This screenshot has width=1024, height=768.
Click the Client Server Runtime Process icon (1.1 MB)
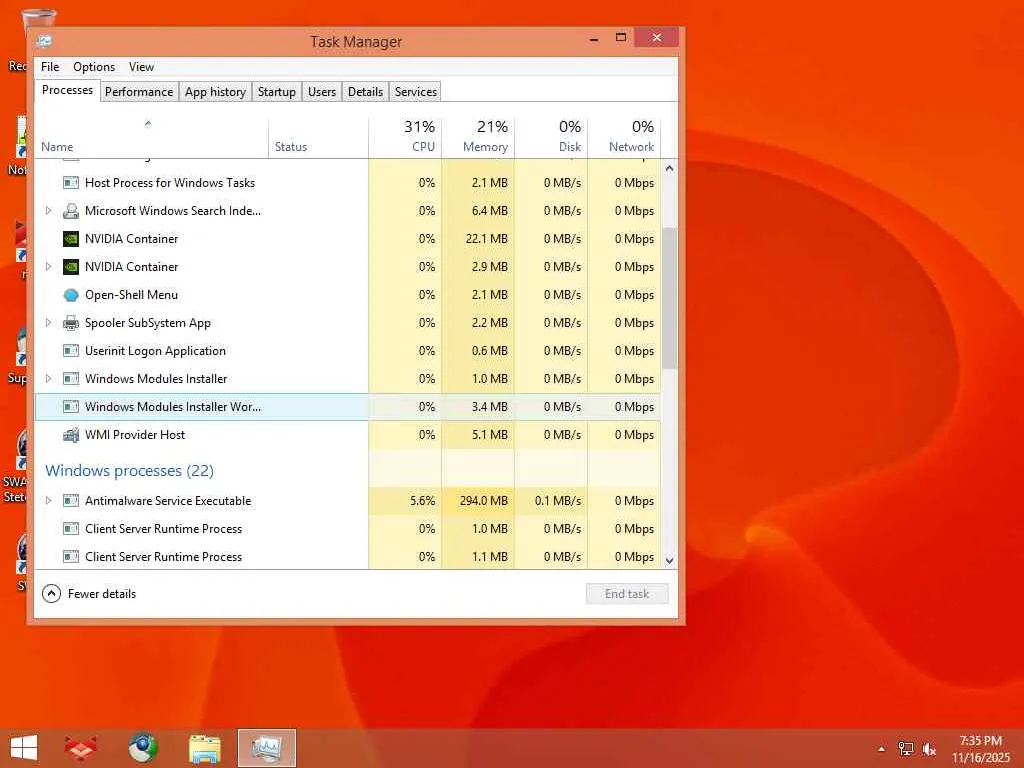pyautogui.click(x=71, y=557)
